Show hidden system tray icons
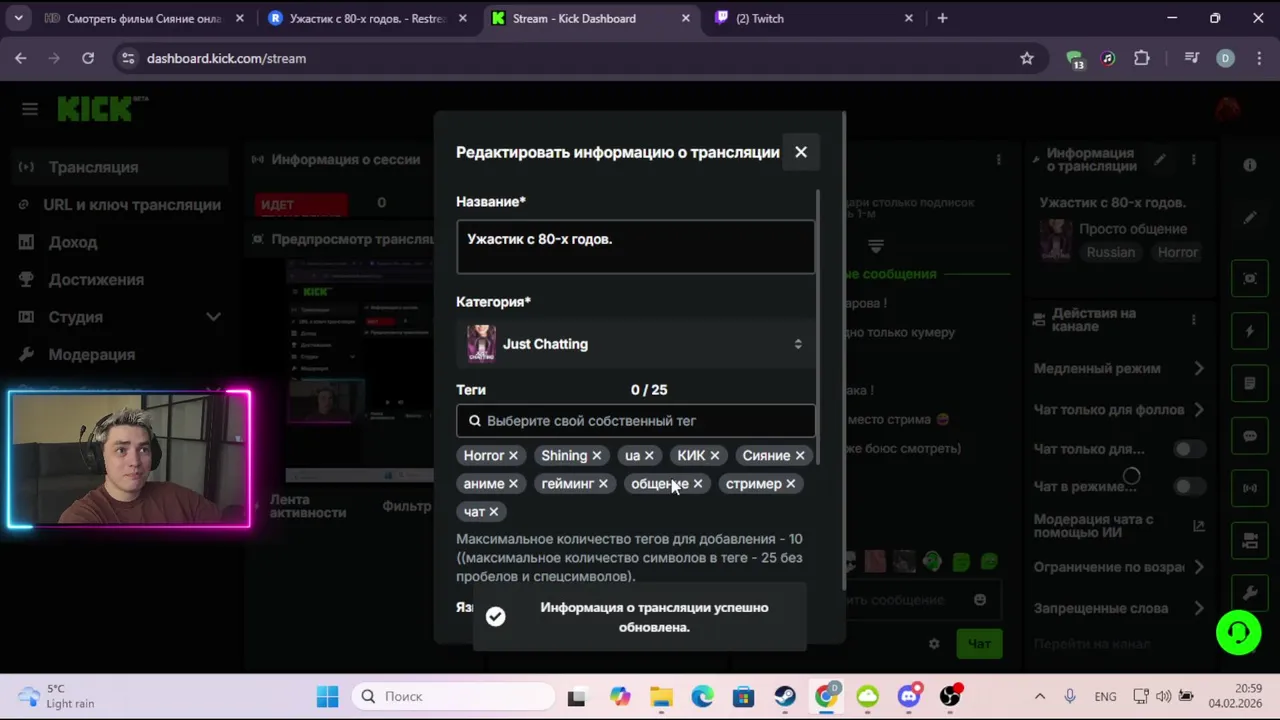Viewport: 1280px width, 720px height. 1040,696
